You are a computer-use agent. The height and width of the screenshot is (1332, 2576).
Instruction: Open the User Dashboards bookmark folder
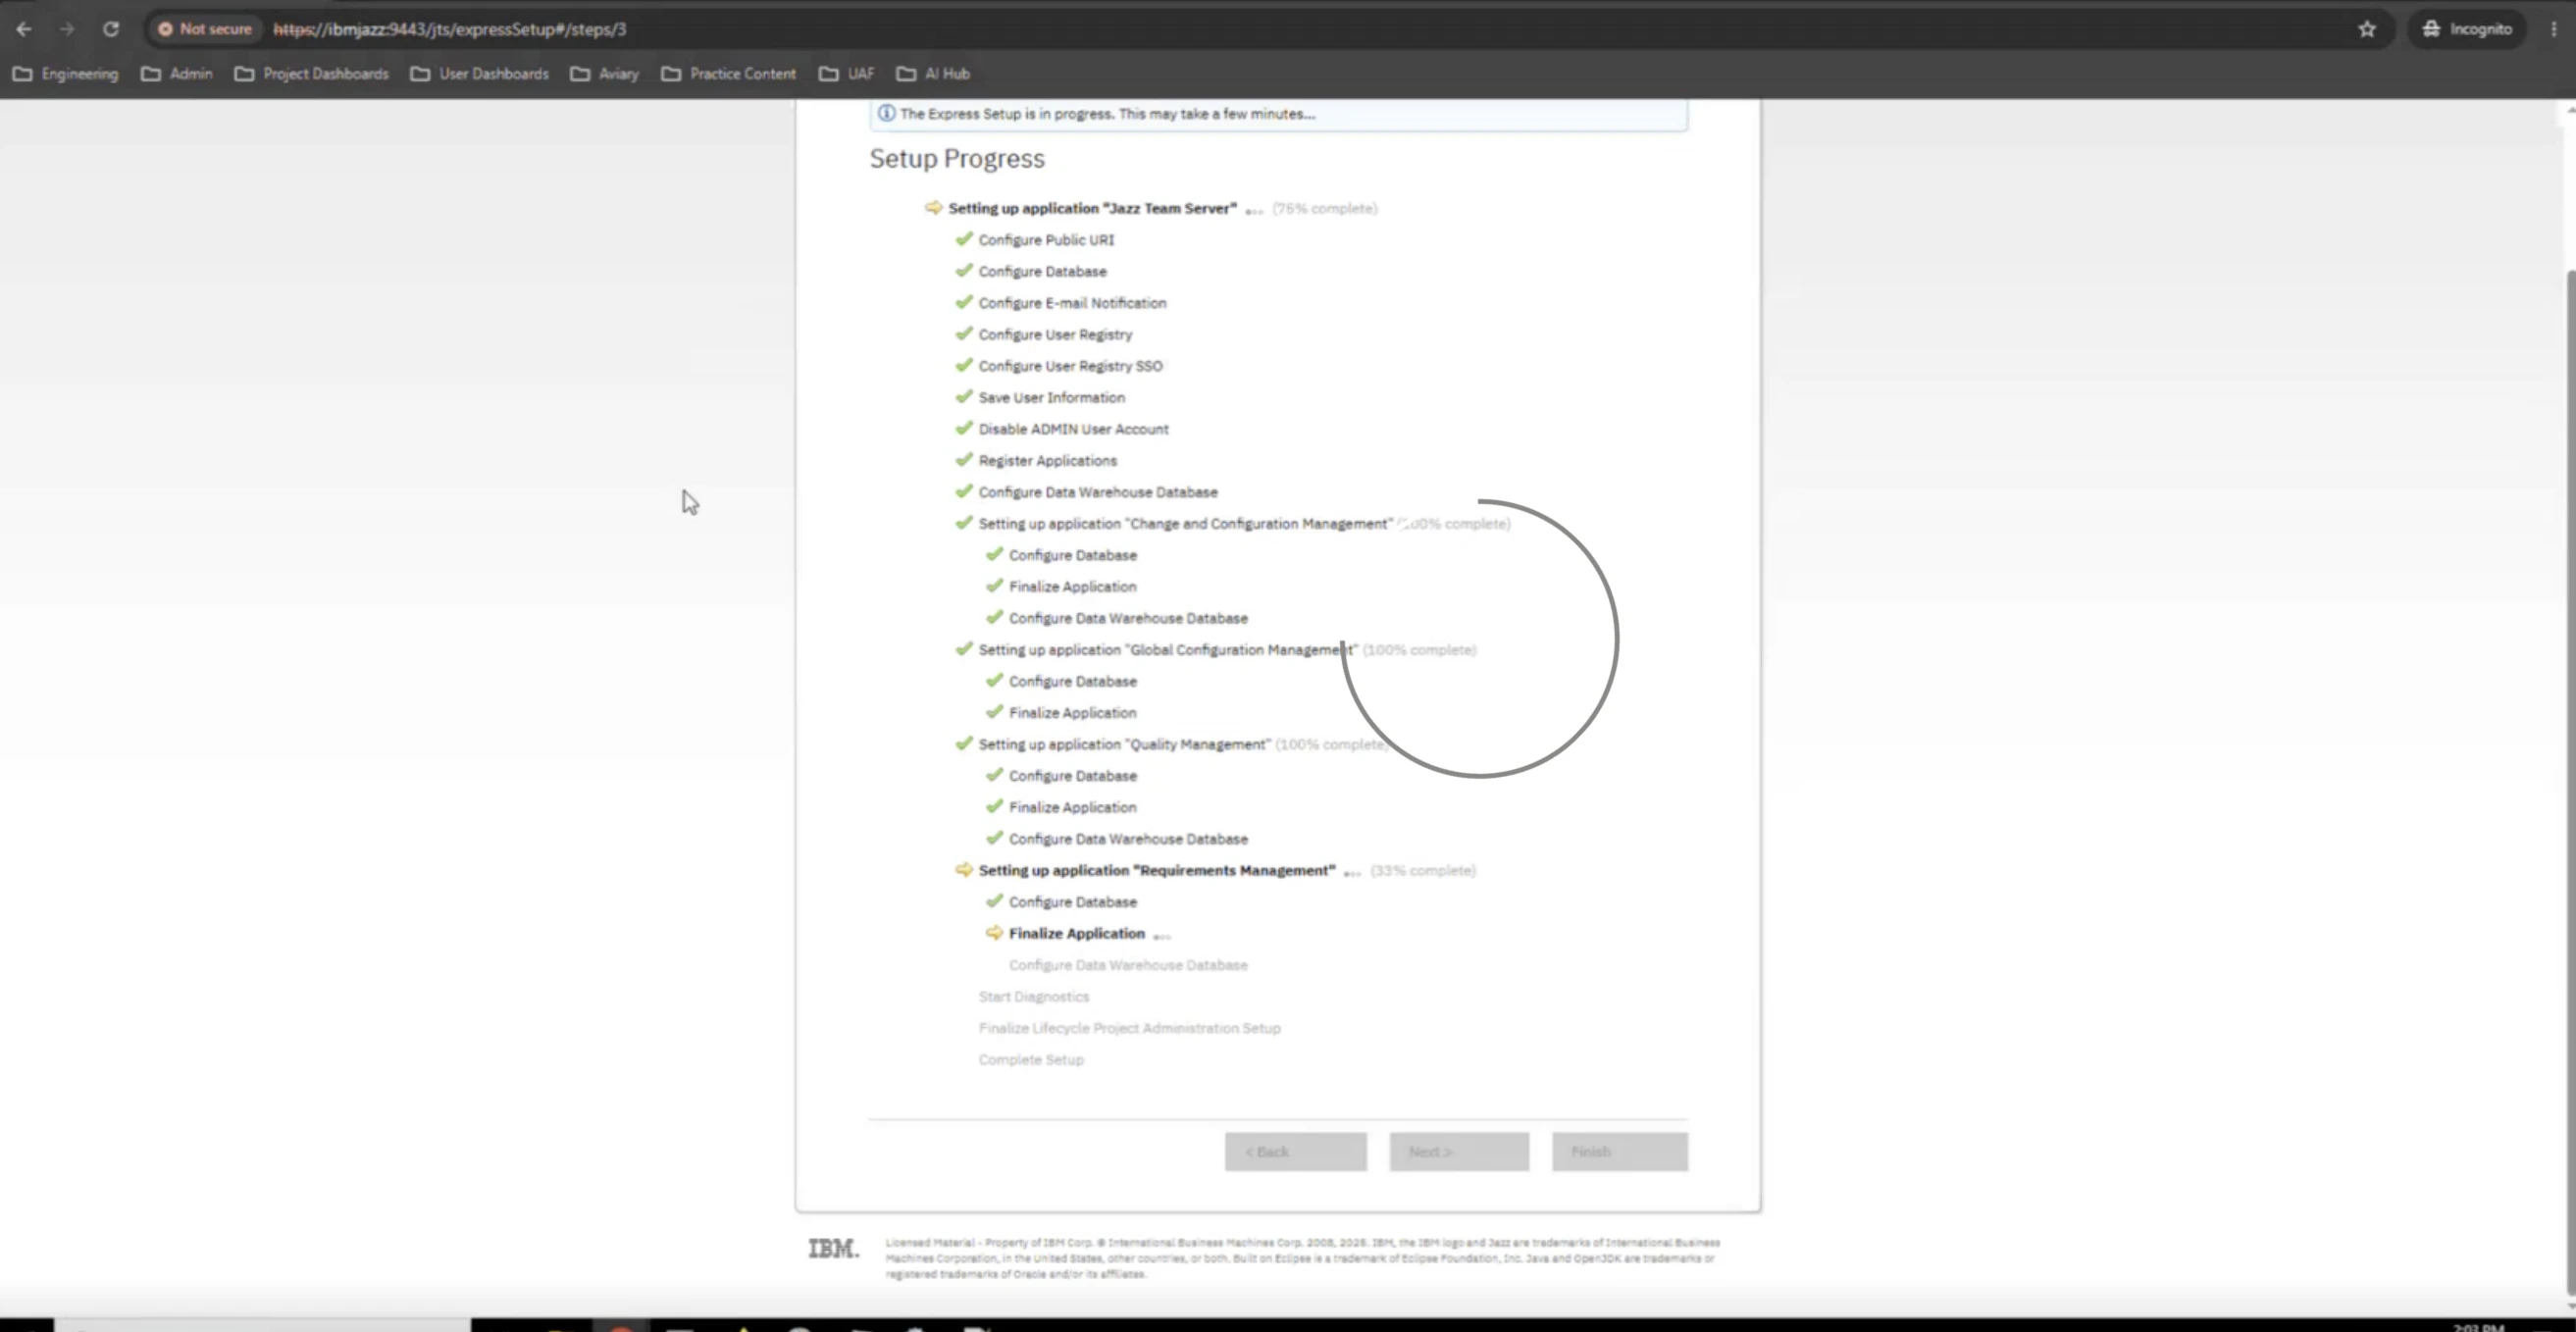(x=480, y=74)
